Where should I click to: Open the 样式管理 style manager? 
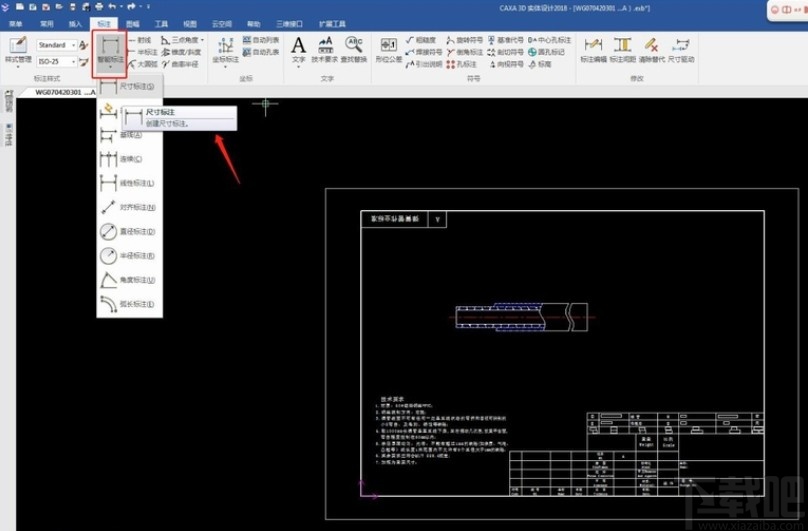tap(18, 52)
